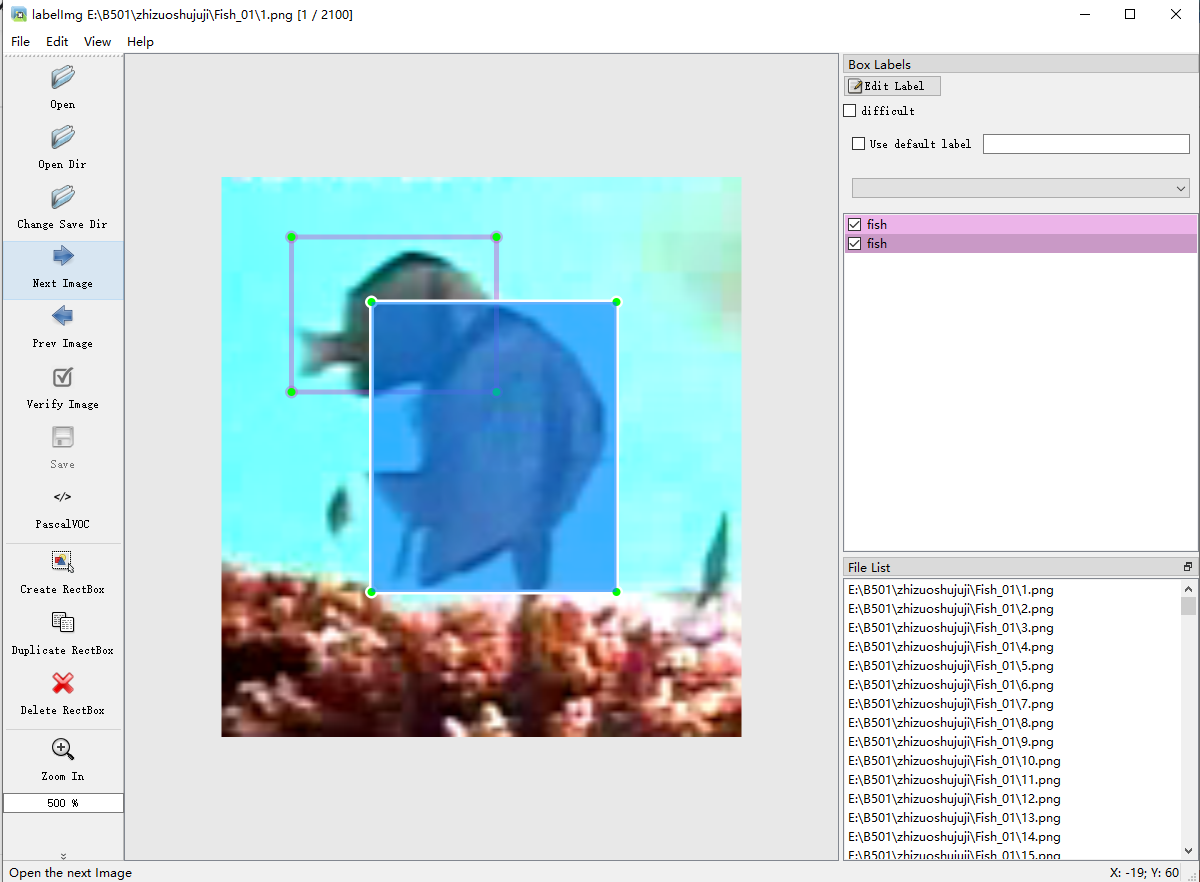Go back using Prev Image
Screen dimensions: 1200x882
click(x=62, y=327)
